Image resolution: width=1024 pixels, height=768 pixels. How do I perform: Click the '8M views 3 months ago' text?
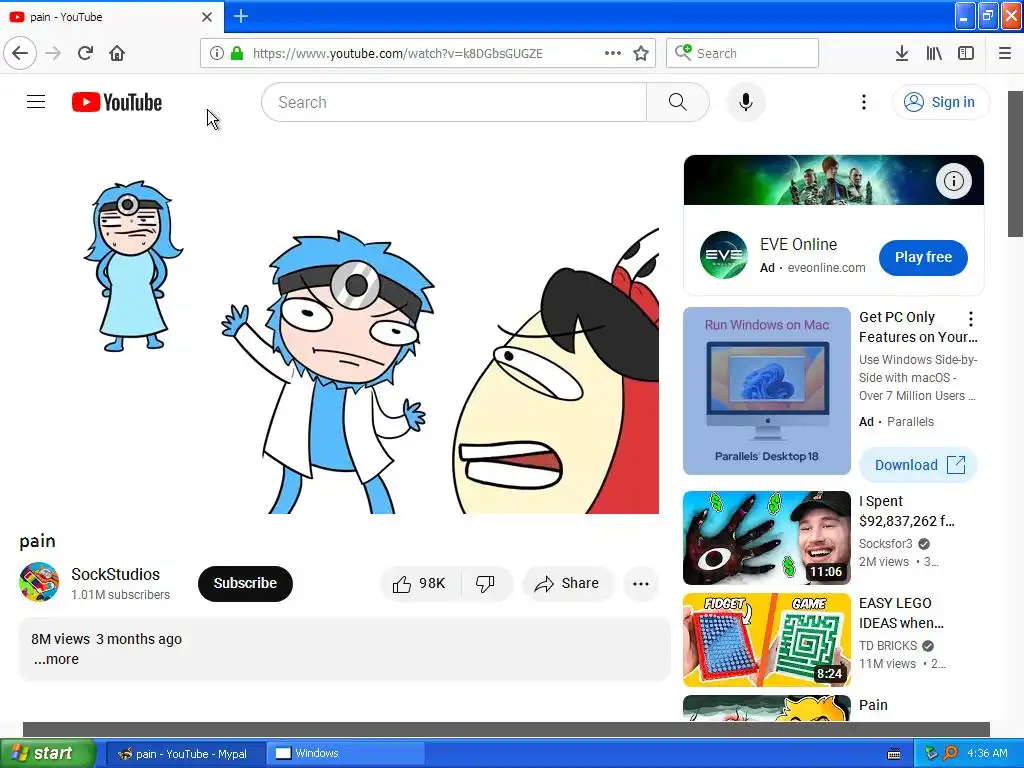[106, 639]
